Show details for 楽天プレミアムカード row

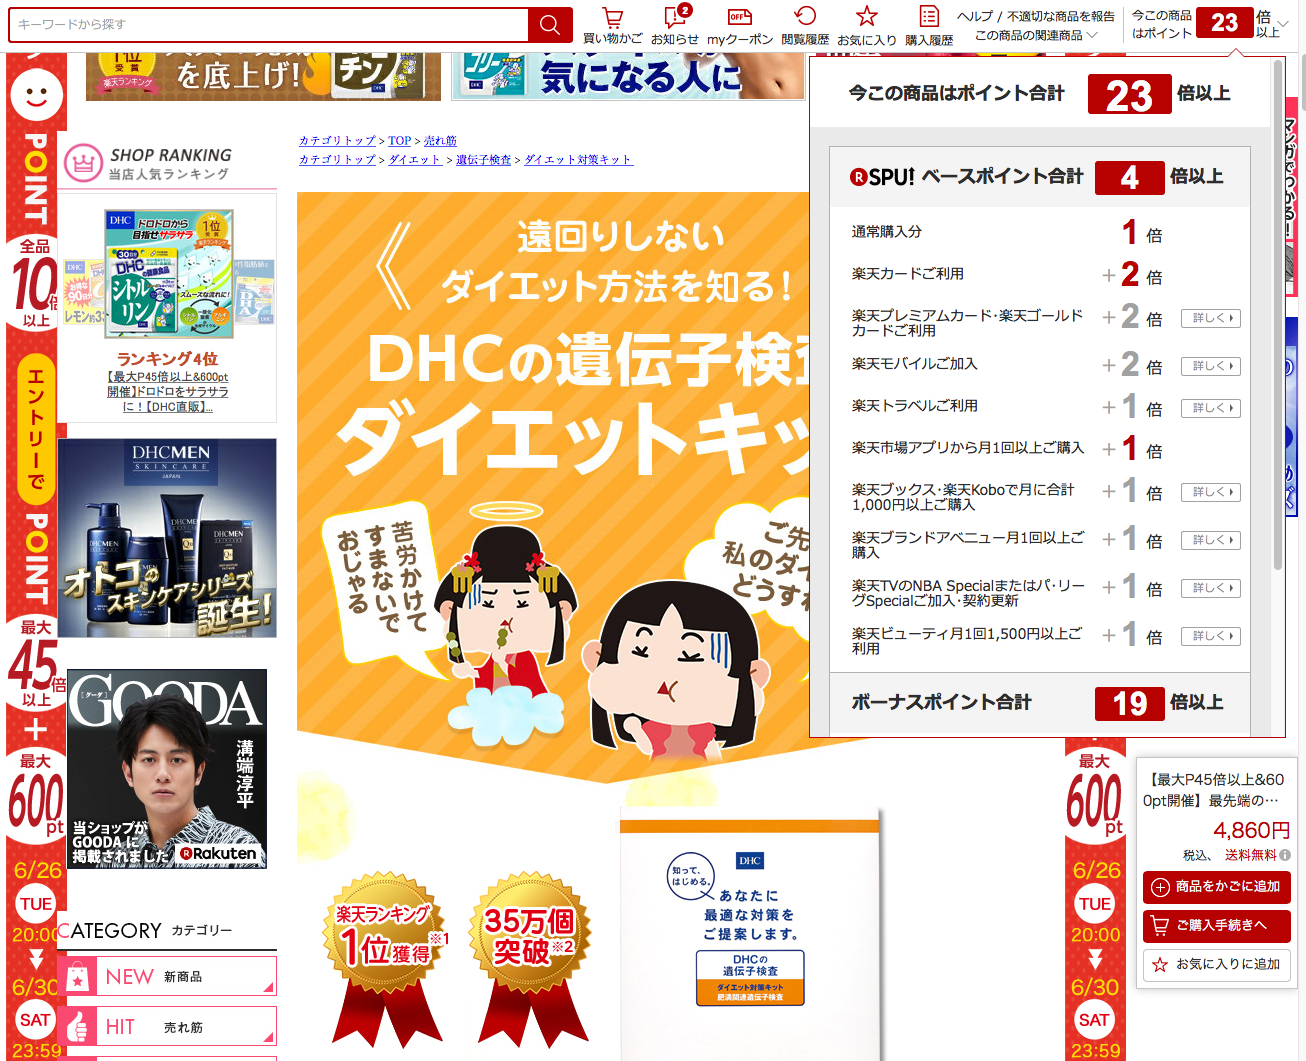(x=1210, y=318)
